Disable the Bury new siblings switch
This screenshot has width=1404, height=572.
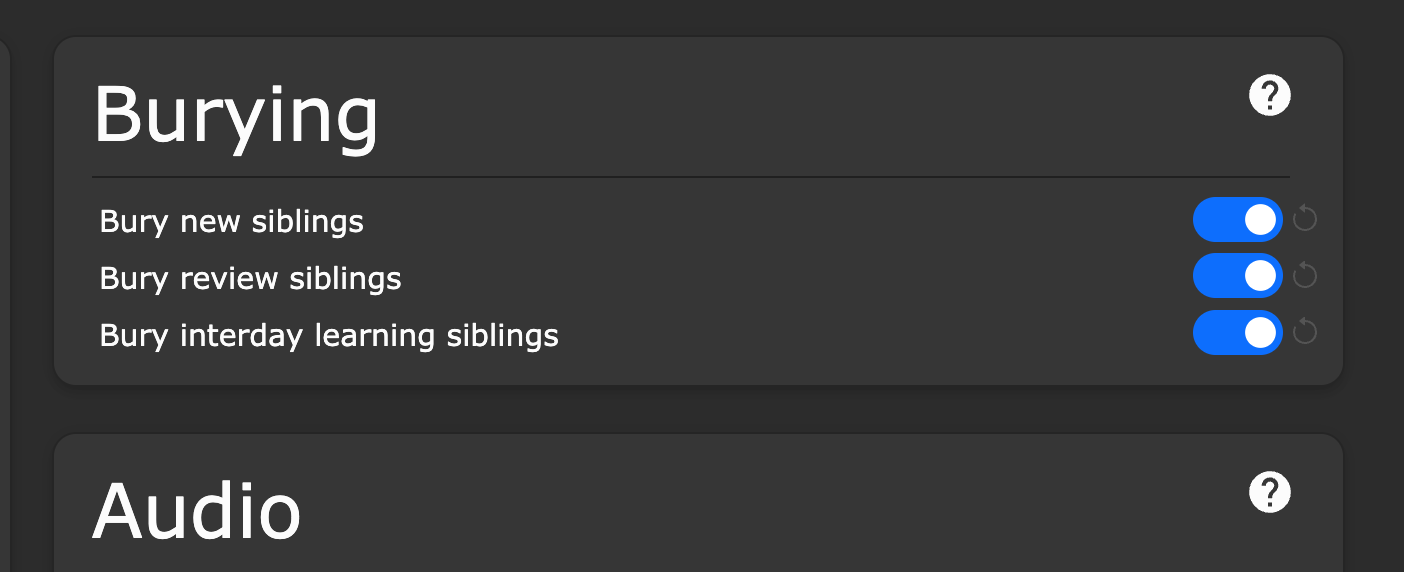coord(1237,219)
